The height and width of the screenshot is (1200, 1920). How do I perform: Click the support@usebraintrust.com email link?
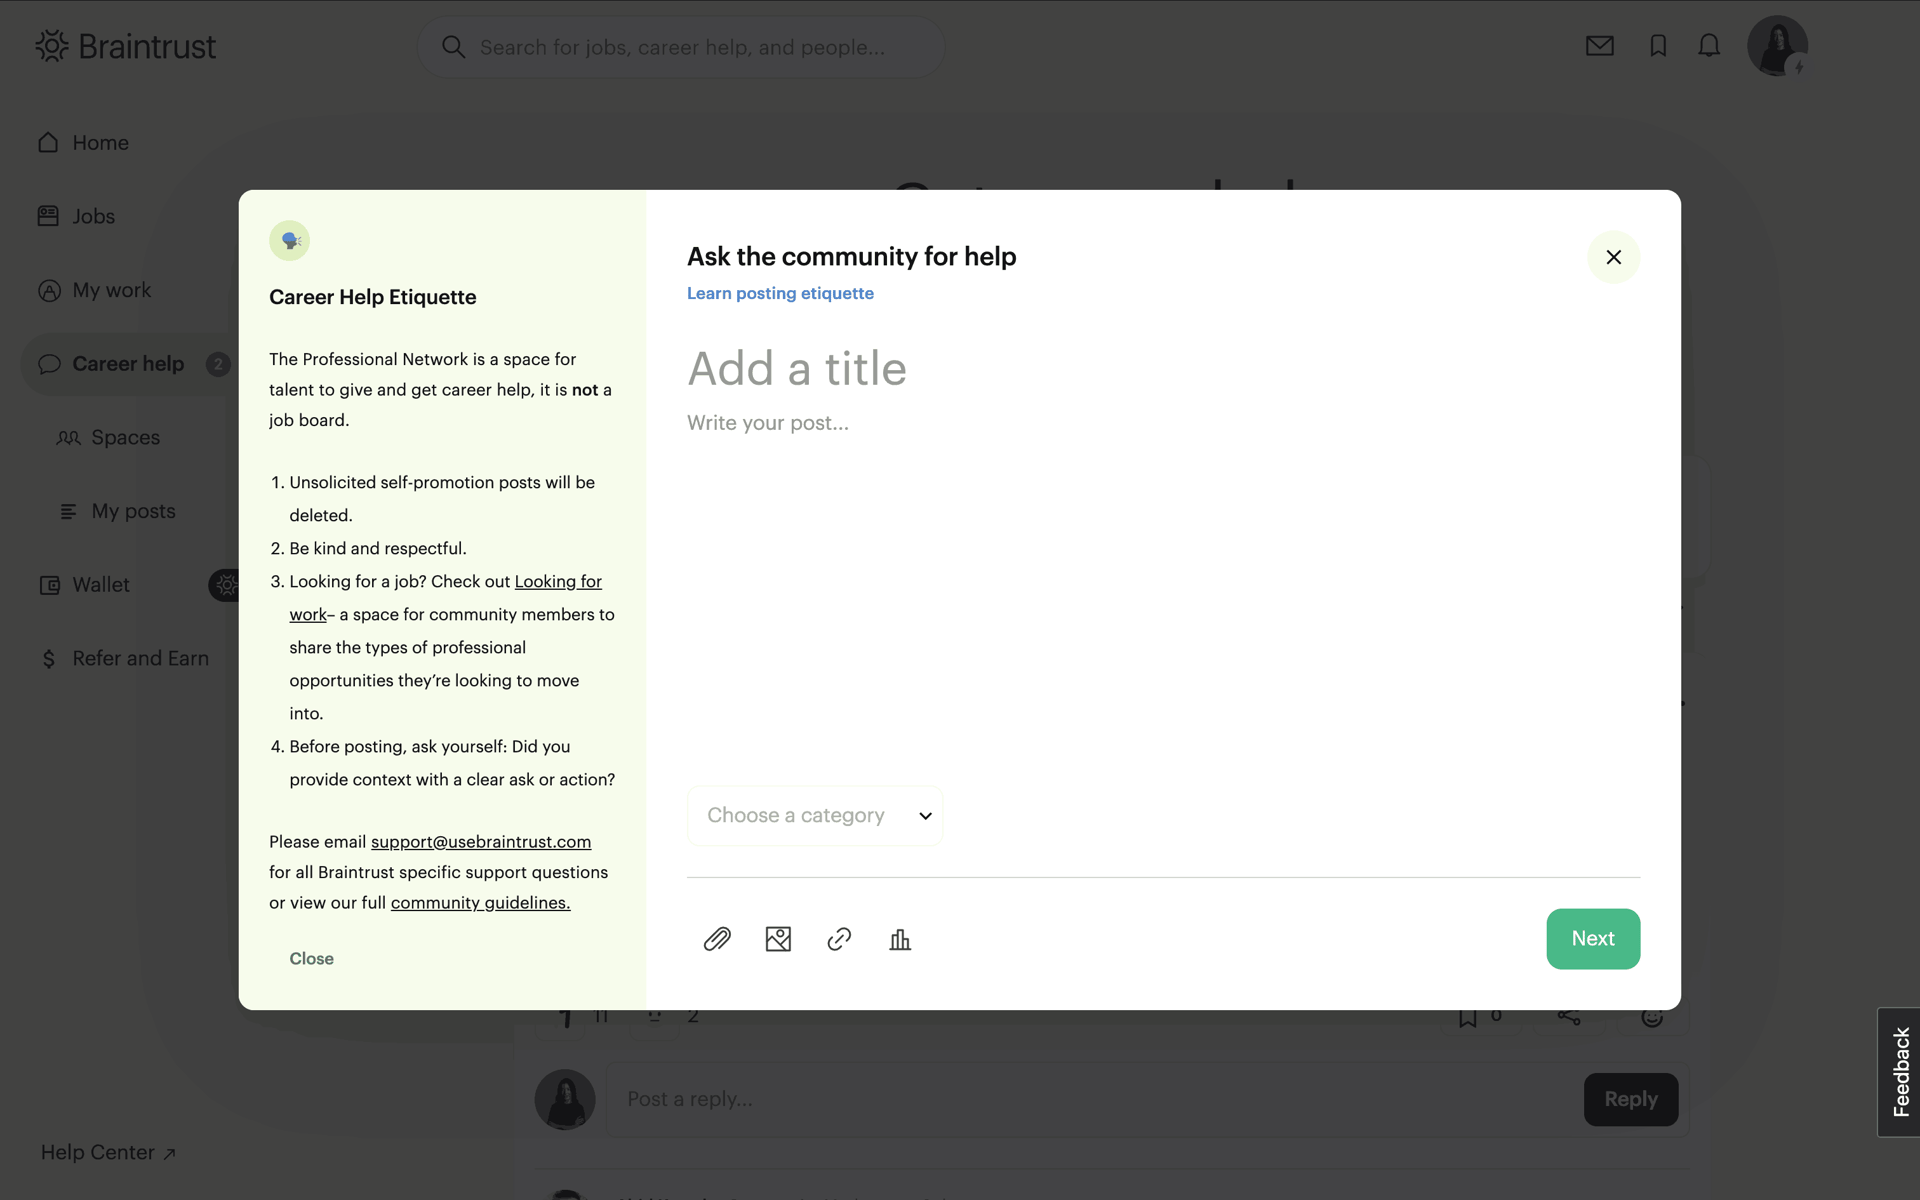click(481, 842)
